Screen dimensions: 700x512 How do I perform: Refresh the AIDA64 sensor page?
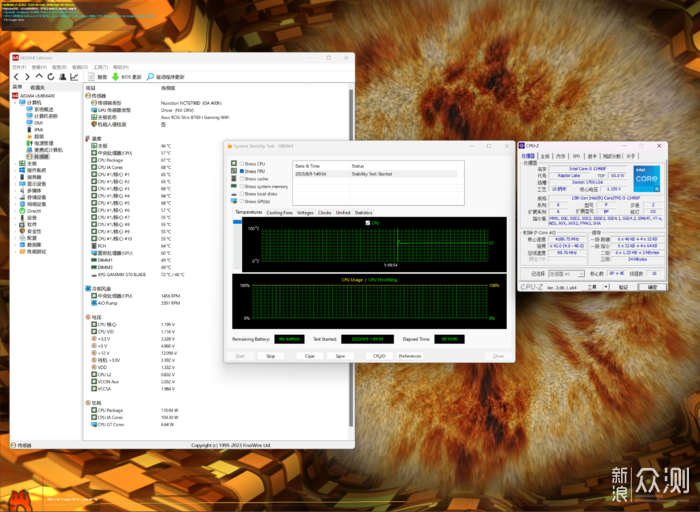point(50,77)
